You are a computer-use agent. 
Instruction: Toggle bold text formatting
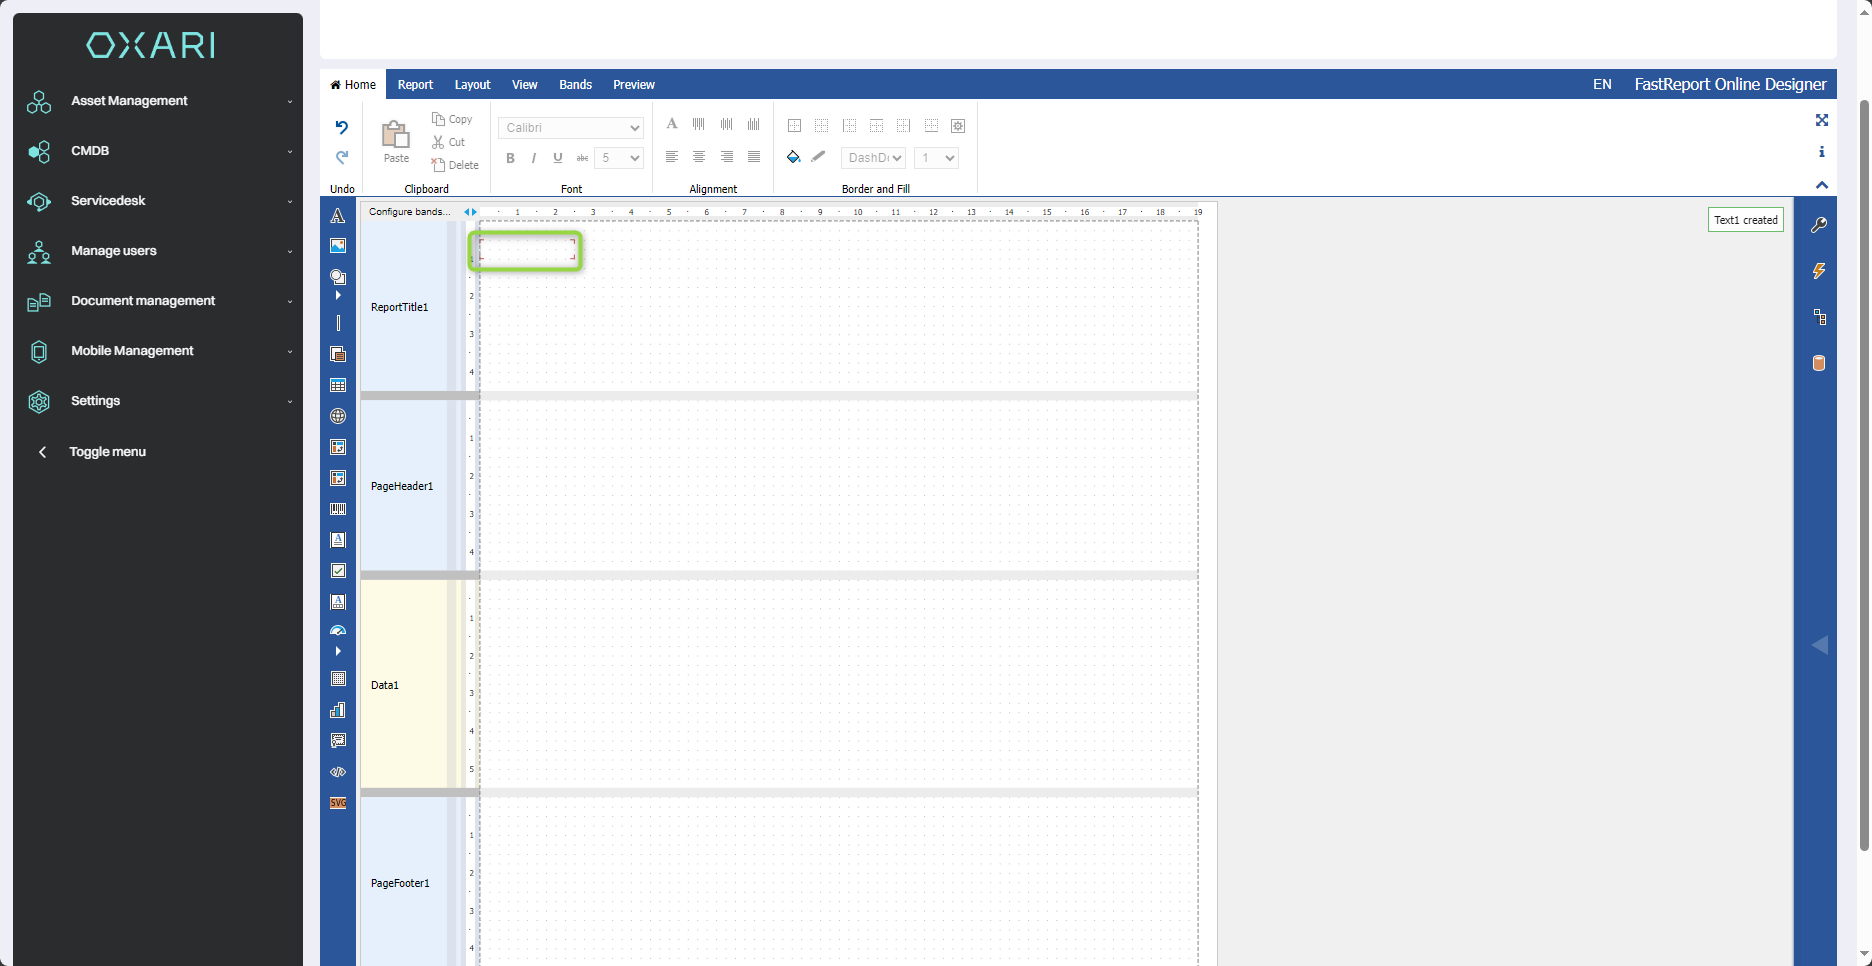[510, 158]
